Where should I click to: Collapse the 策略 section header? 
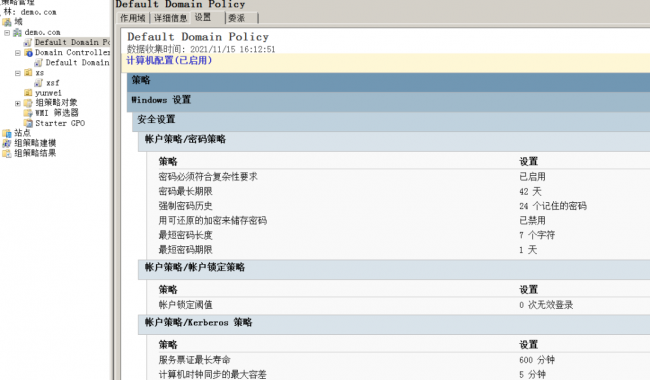(x=388, y=81)
